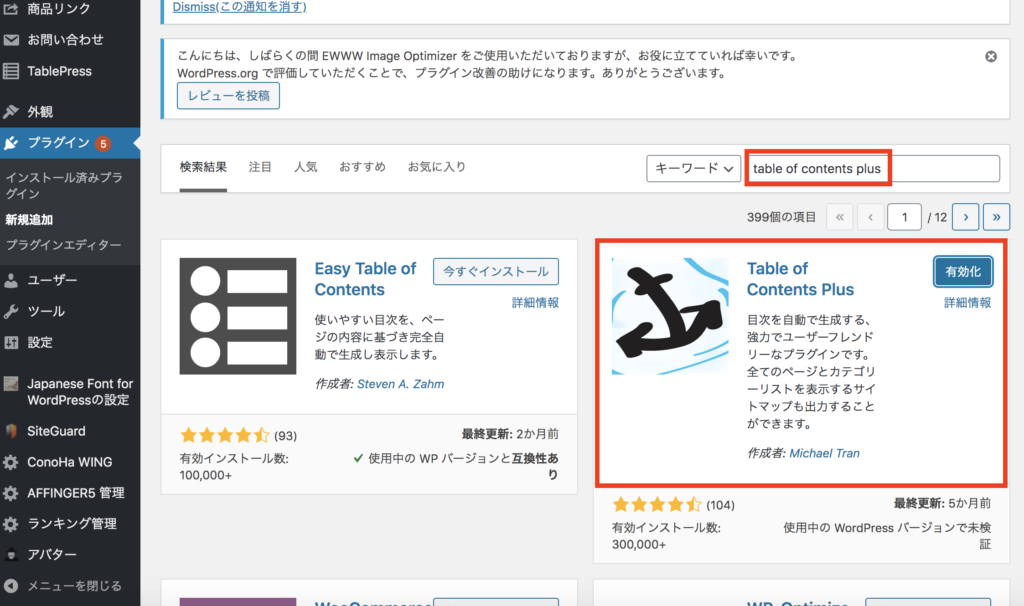Image resolution: width=1024 pixels, height=606 pixels.
Task: Click the アバター avatar icon
Action: click(11, 554)
